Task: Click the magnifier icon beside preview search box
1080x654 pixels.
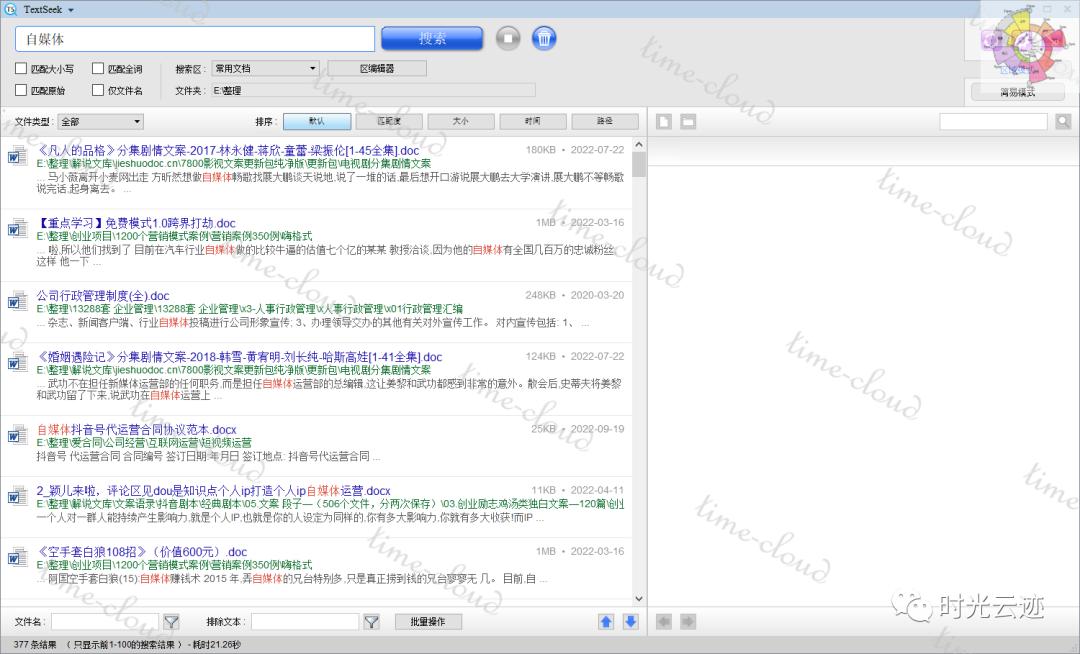Action: tap(1063, 120)
